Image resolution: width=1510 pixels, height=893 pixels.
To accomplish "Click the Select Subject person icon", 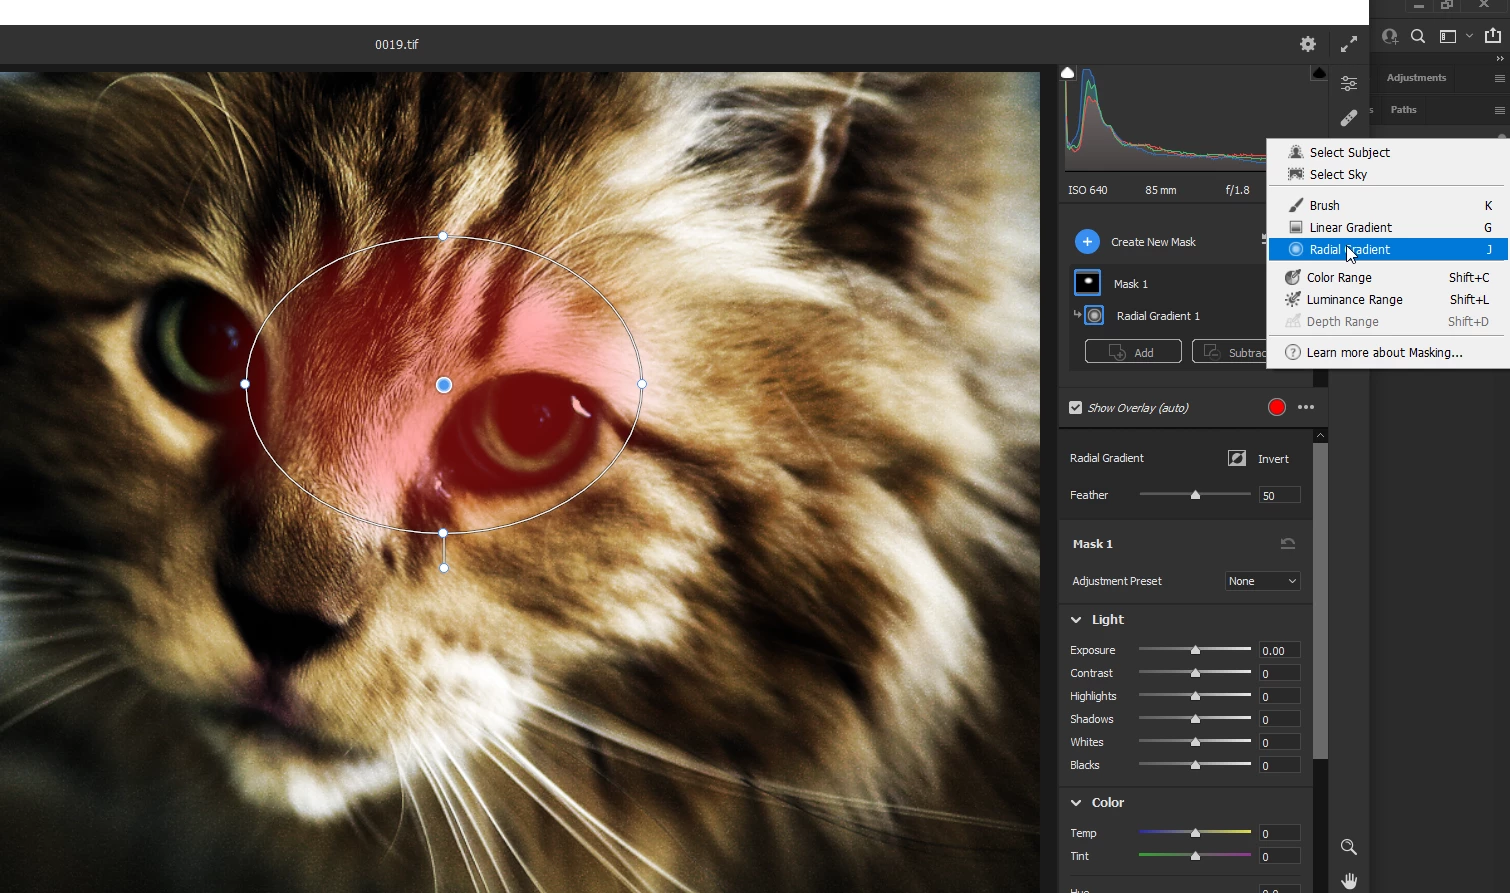I will click(x=1296, y=152).
